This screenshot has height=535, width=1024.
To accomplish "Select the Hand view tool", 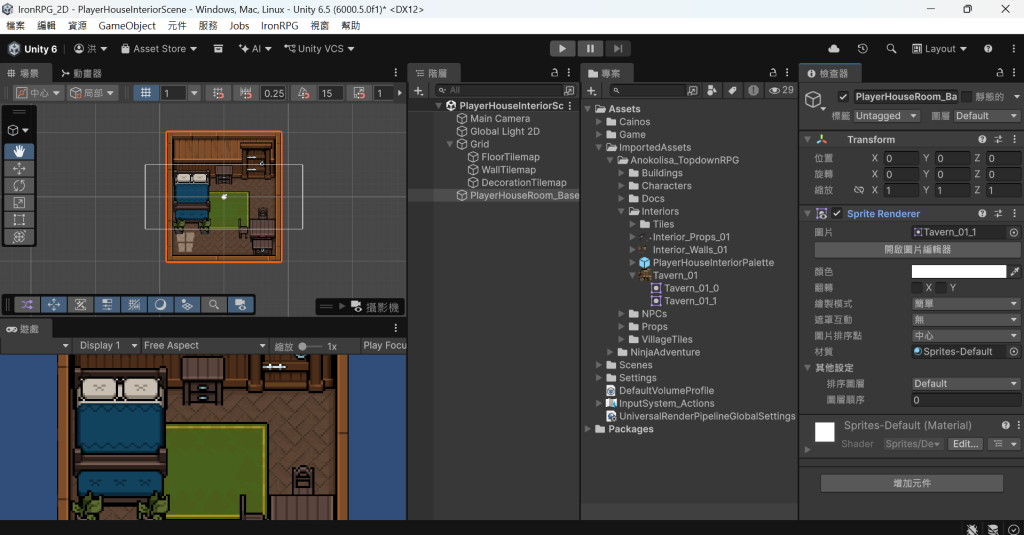I will coord(19,151).
